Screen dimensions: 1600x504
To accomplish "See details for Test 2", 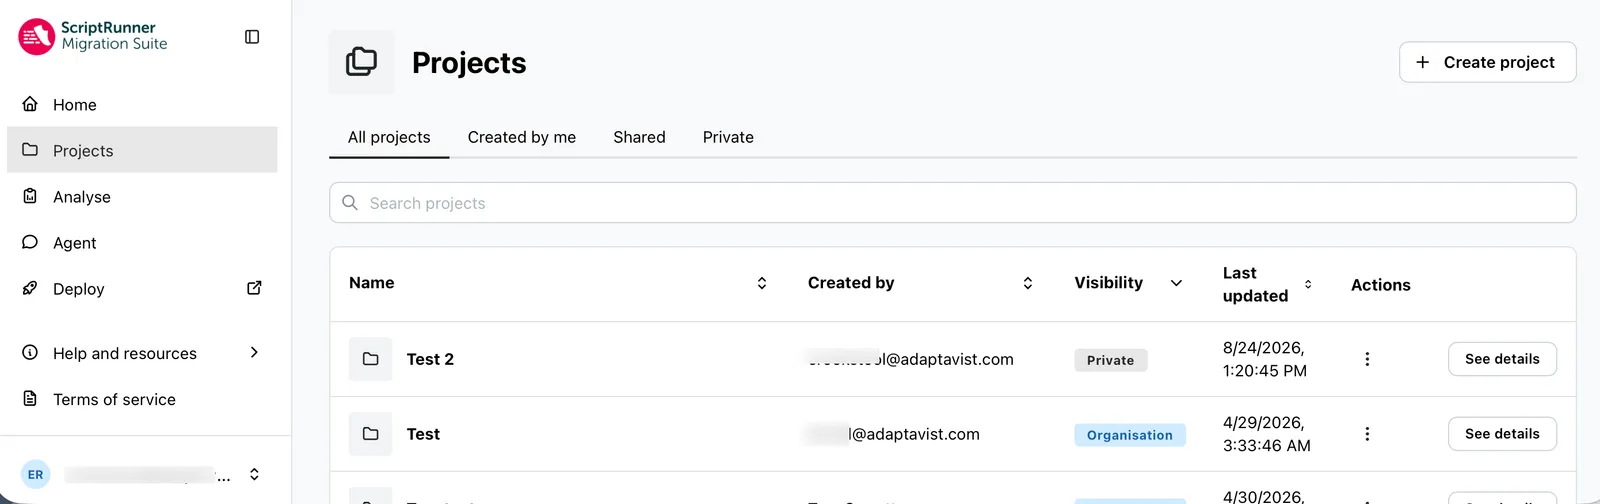I will tap(1502, 359).
